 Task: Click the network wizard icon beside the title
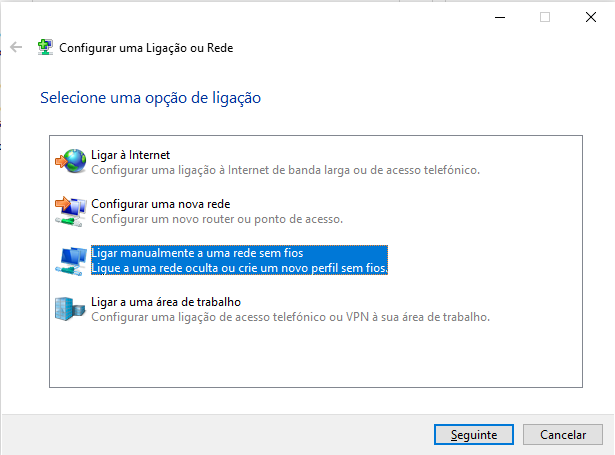(x=45, y=47)
